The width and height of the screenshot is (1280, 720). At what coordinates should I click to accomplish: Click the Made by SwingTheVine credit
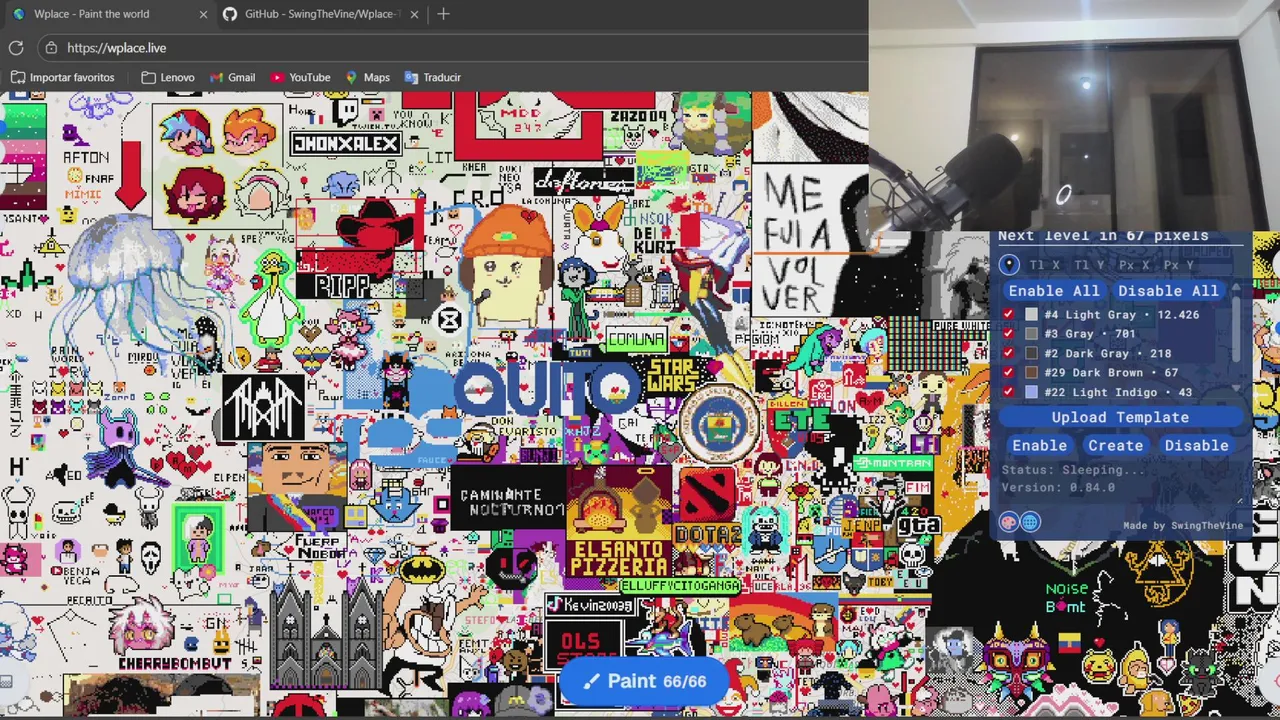point(1183,526)
